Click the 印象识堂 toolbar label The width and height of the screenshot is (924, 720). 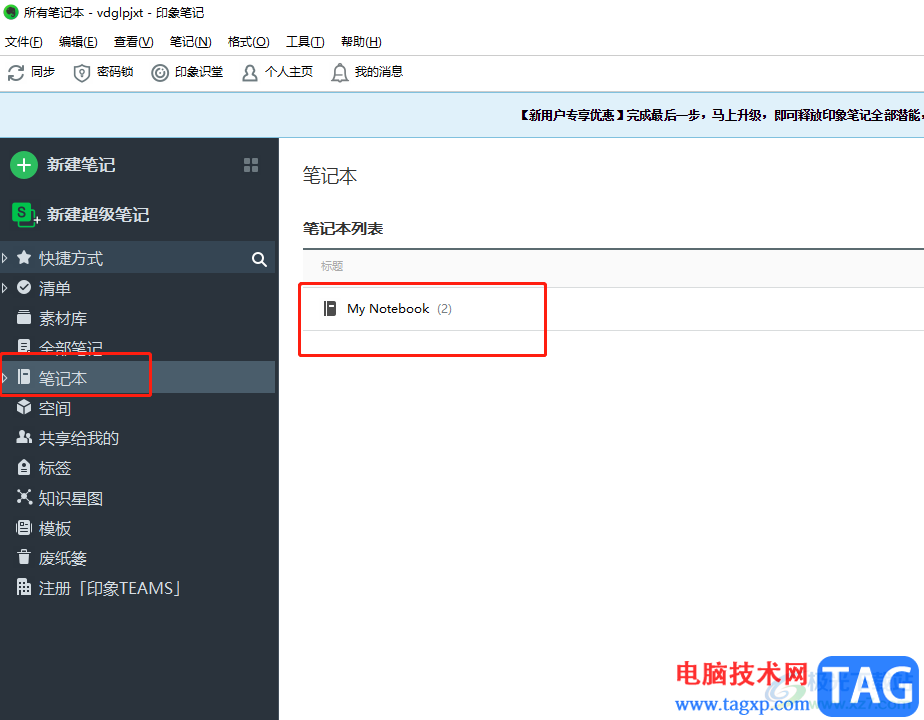click(199, 72)
